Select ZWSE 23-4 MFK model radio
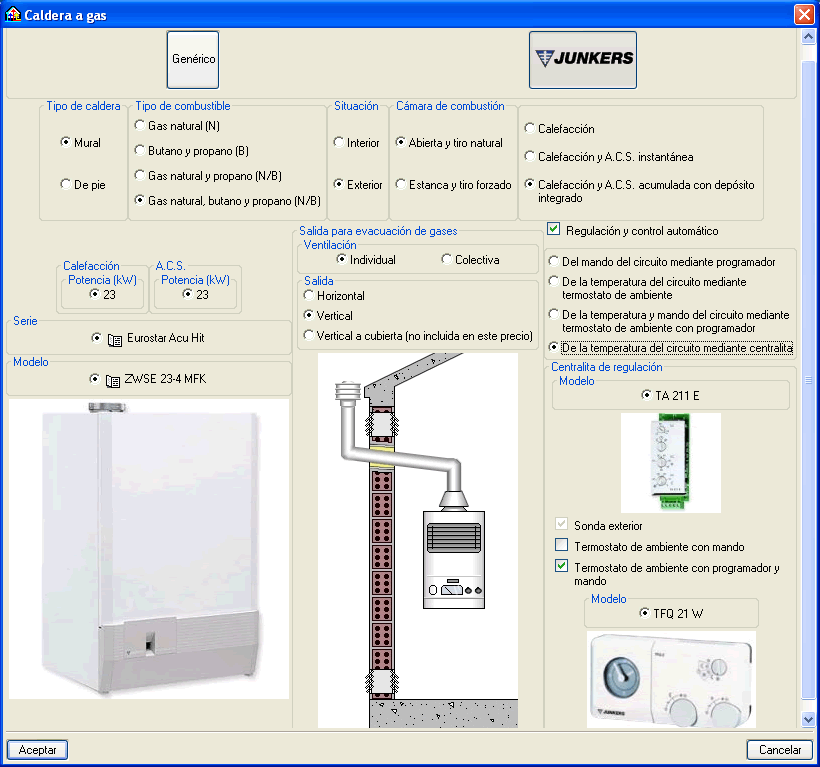Screen dimensions: 820x767 (x=94, y=379)
